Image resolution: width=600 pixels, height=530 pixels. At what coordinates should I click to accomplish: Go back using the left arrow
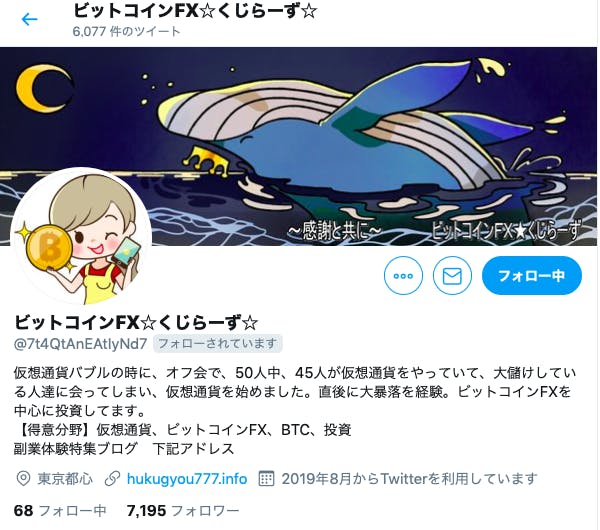(x=29, y=19)
